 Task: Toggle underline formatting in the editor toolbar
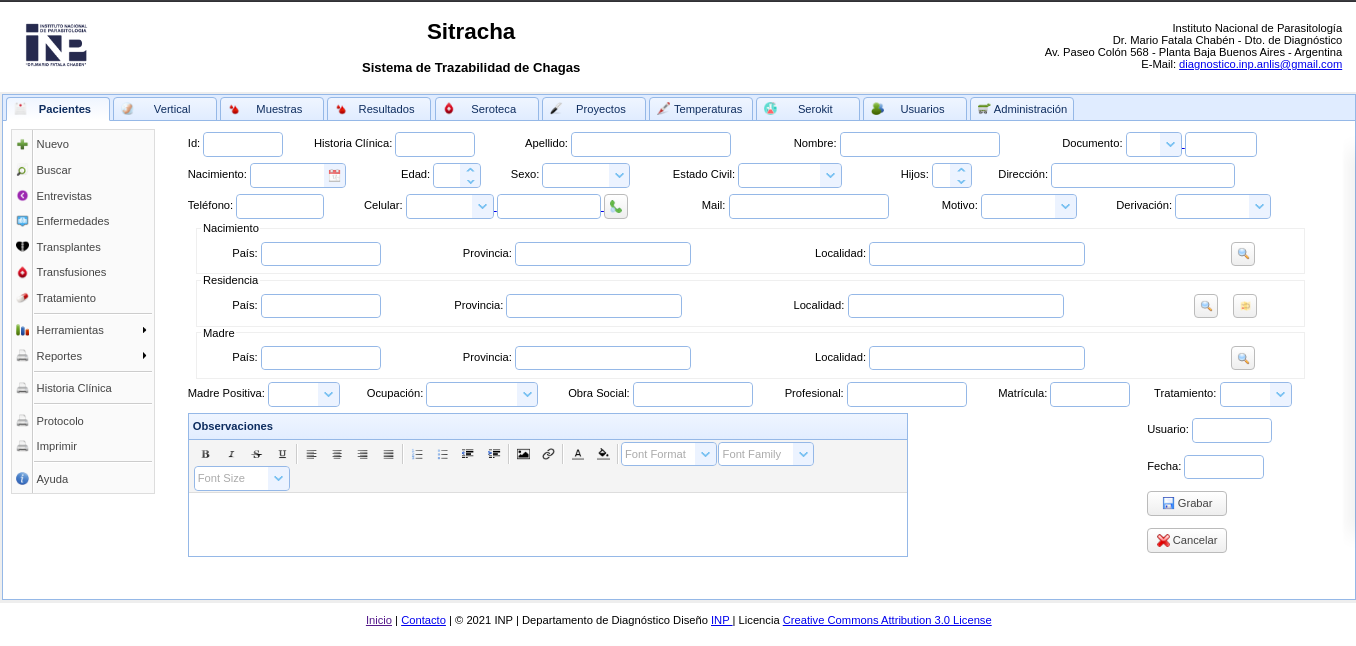[282, 454]
